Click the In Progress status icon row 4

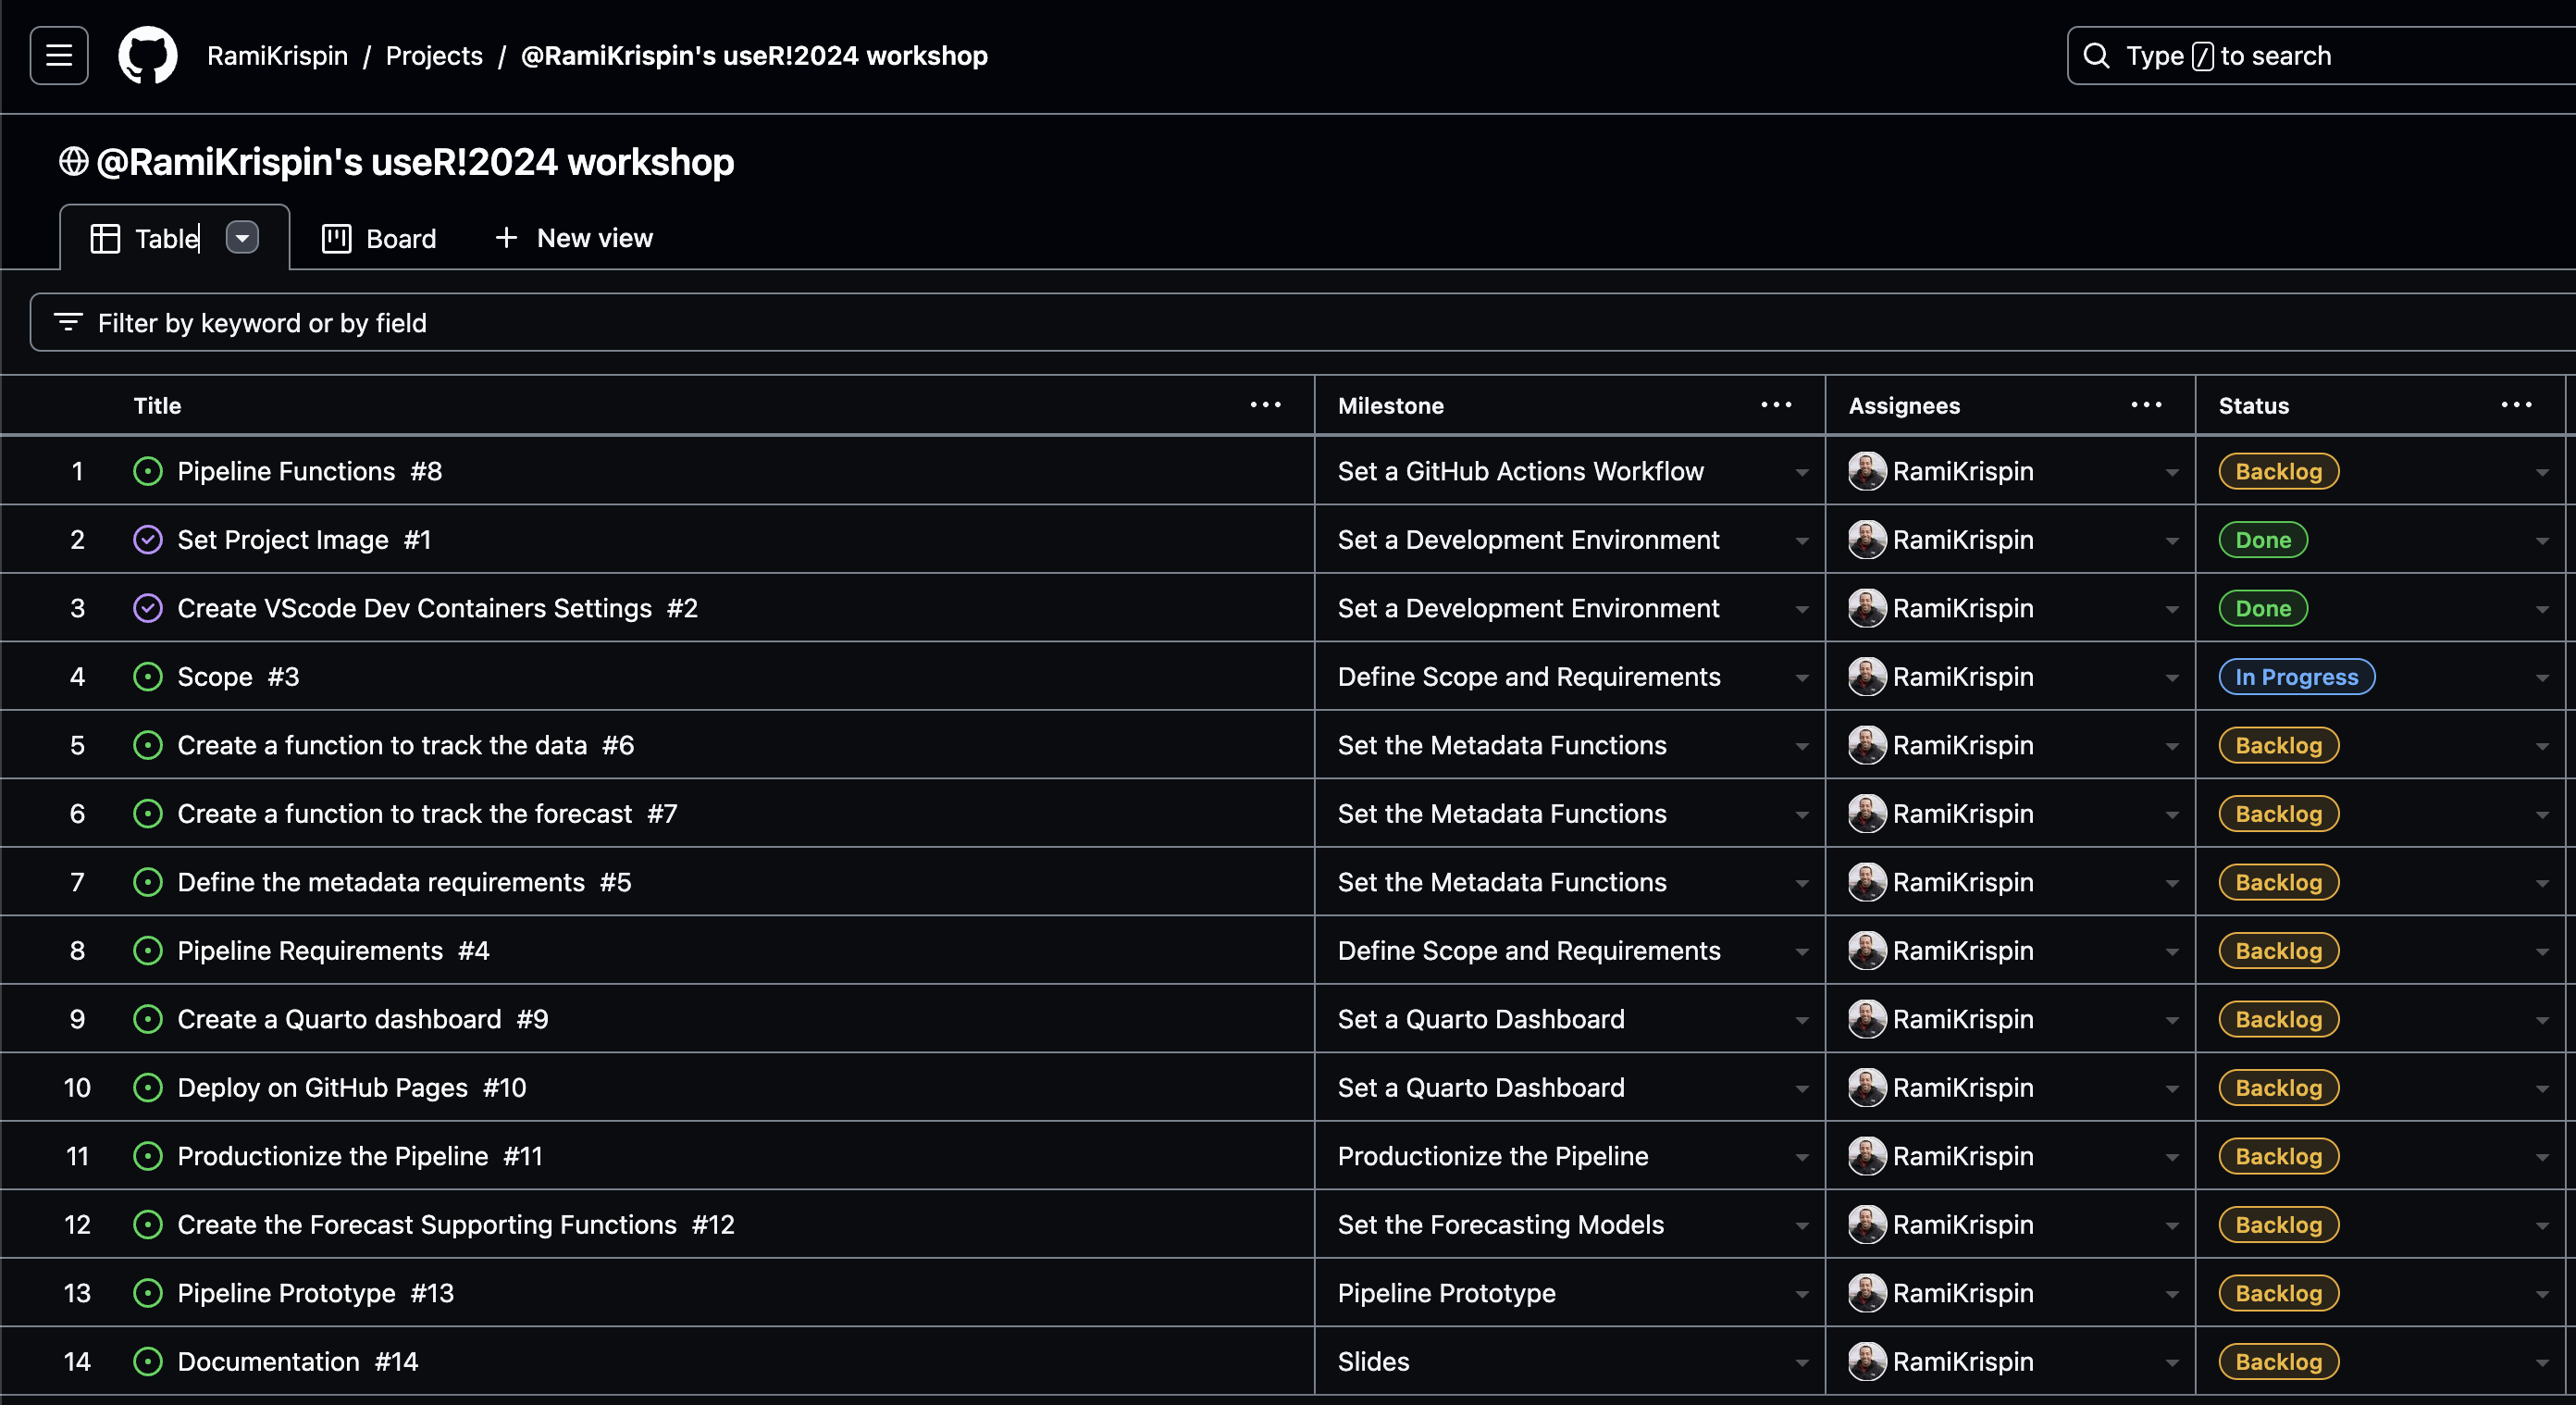(2296, 675)
